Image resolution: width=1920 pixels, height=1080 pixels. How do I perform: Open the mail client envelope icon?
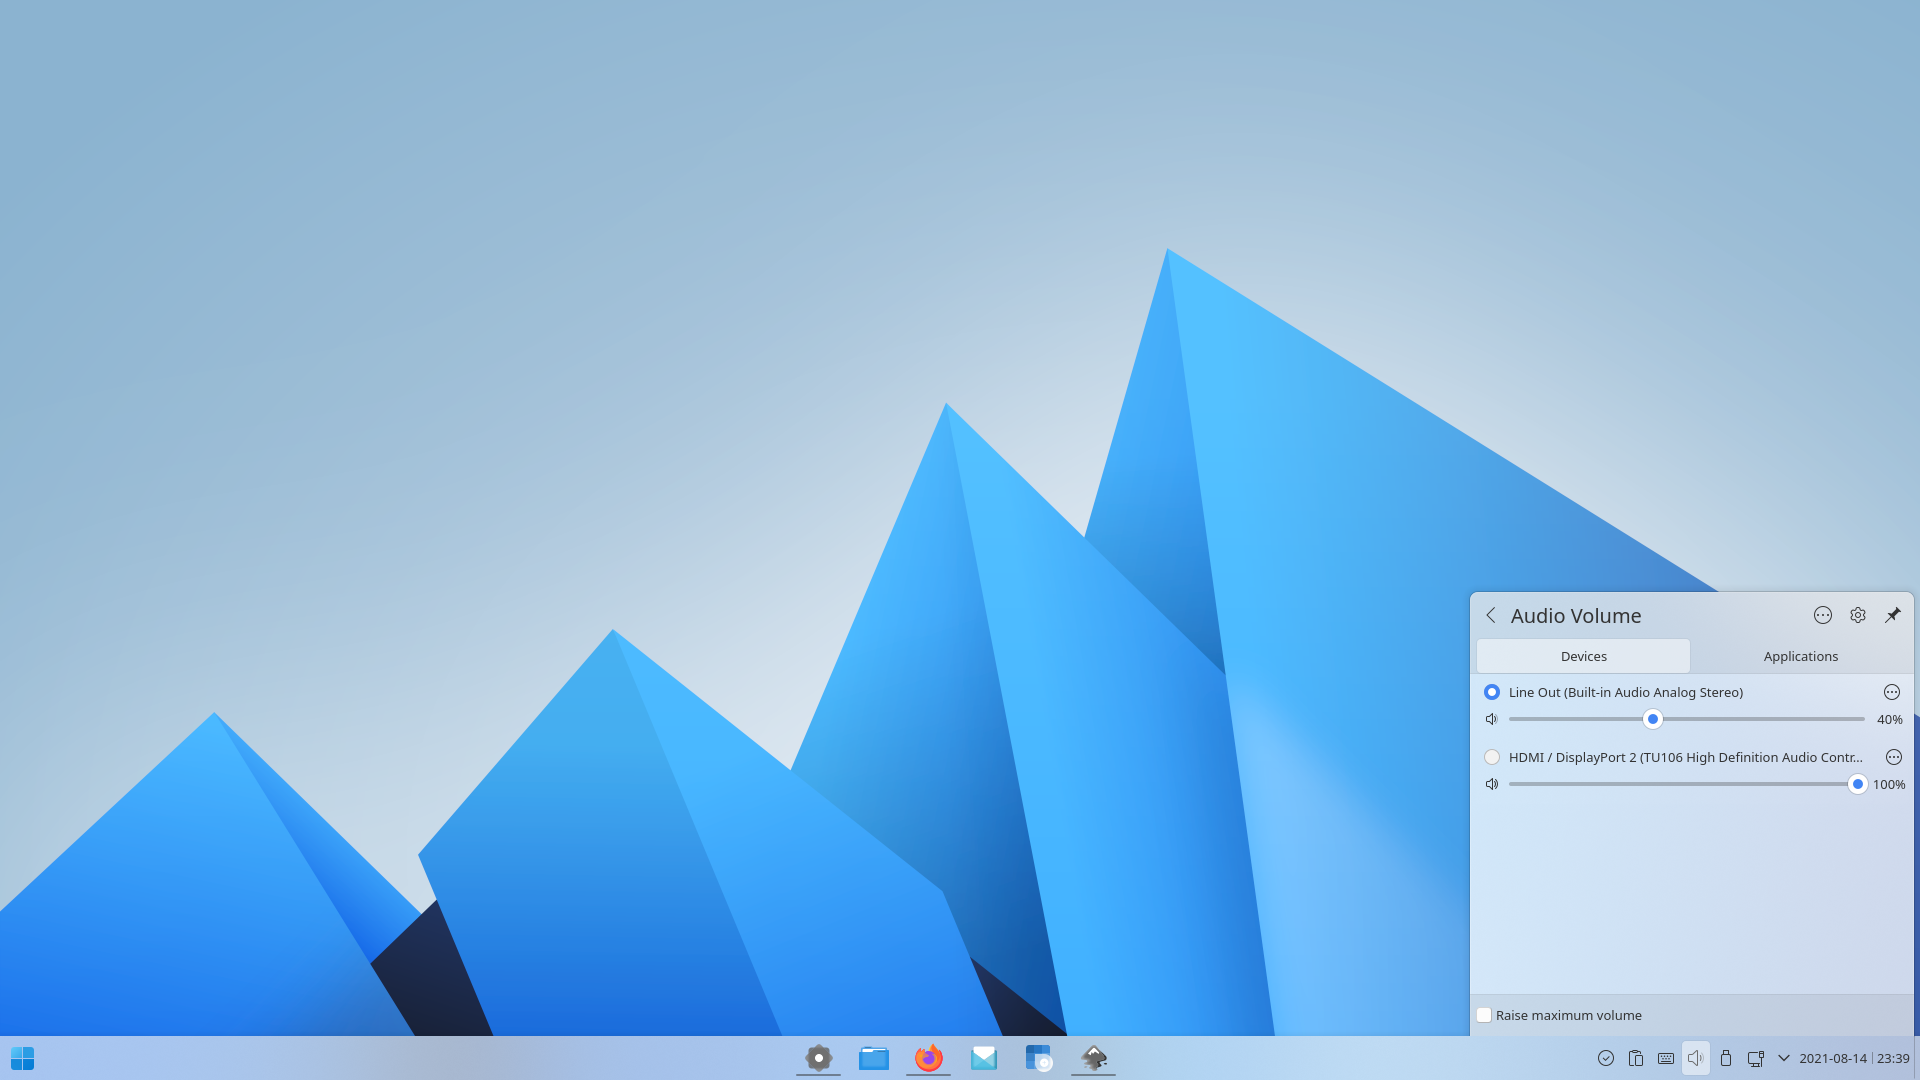984,1058
